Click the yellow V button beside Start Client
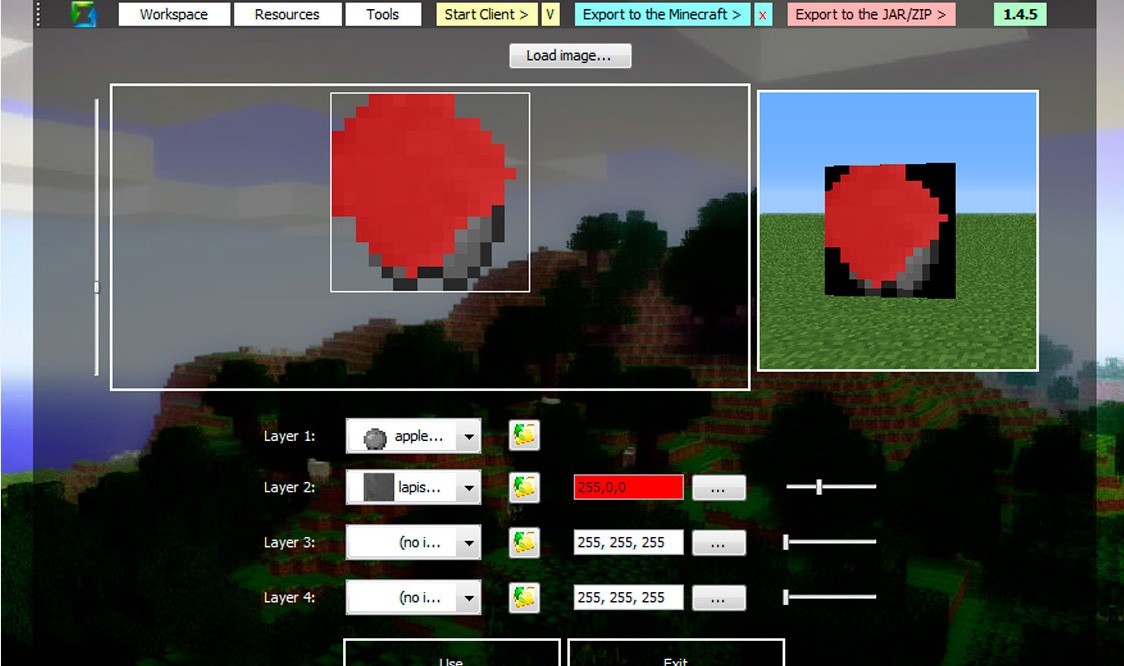Image resolution: width=1124 pixels, height=666 pixels. (x=550, y=14)
